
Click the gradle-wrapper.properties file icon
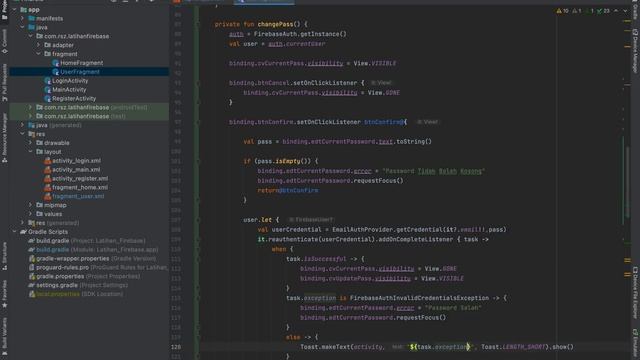(31, 258)
